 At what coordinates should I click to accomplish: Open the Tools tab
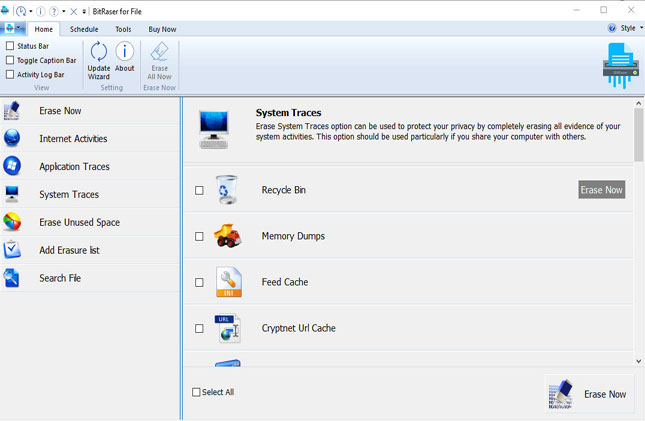123,29
